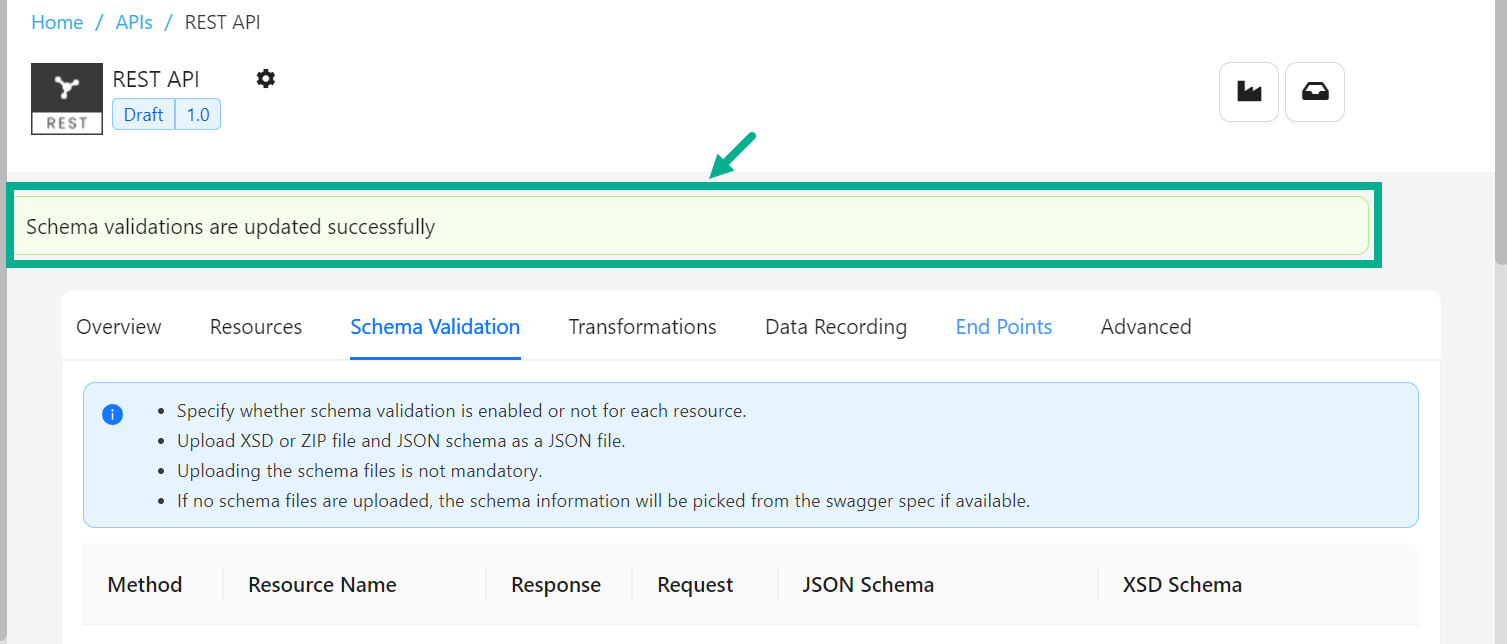Image resolution: width=1507 pixels, height=644 pixels.
Task: Click the REST API thumbnail image
Action: 66,98
